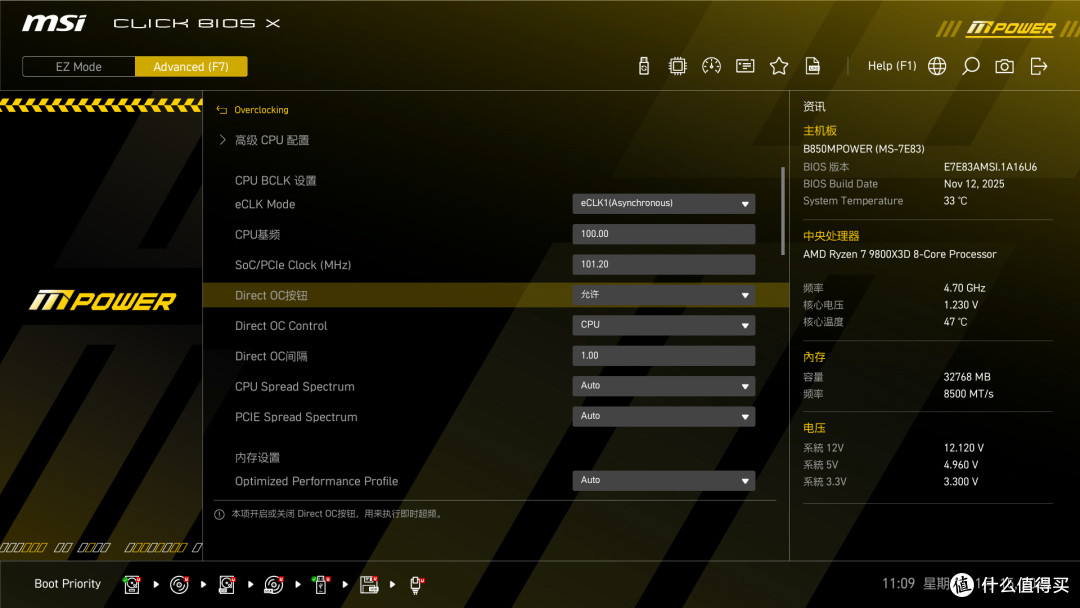Click memory speed '8500 MT/s'
Image resolution: width=1080 pixels, height=608 pixels.
[x=968, y=394]
